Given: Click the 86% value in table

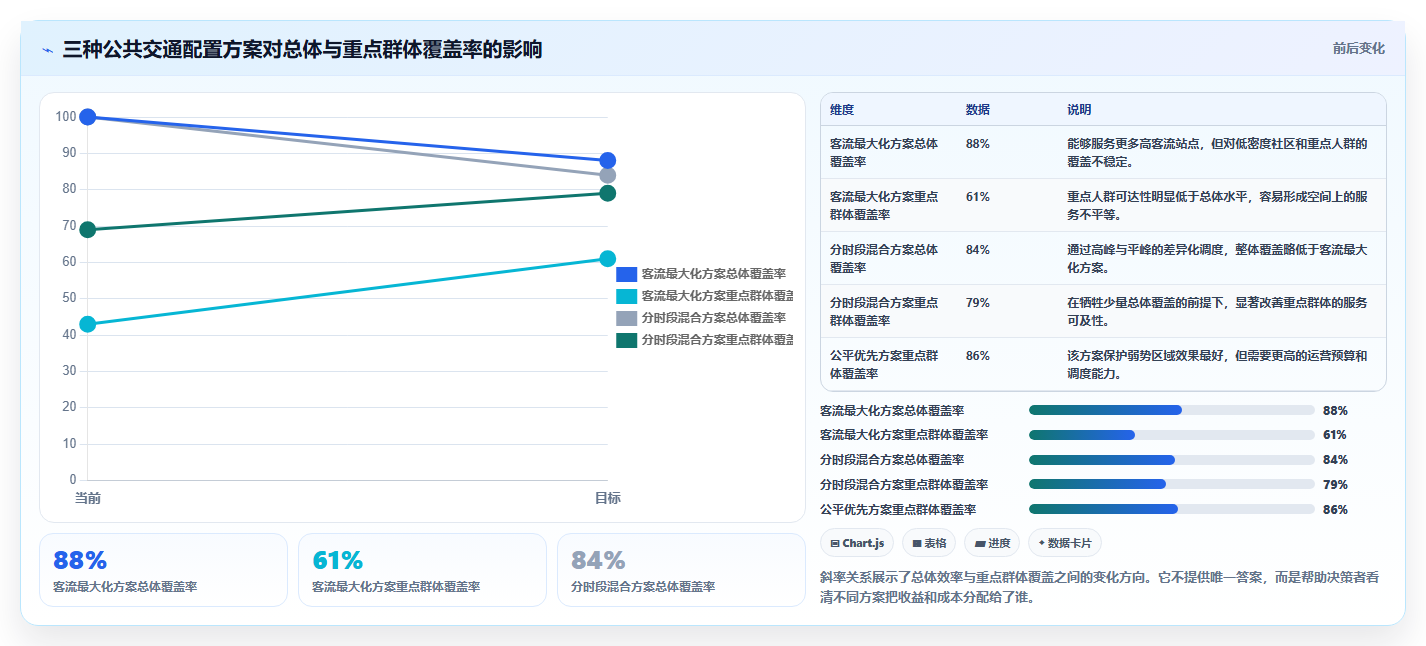Looking at the screenshot, I should [978, 355].
